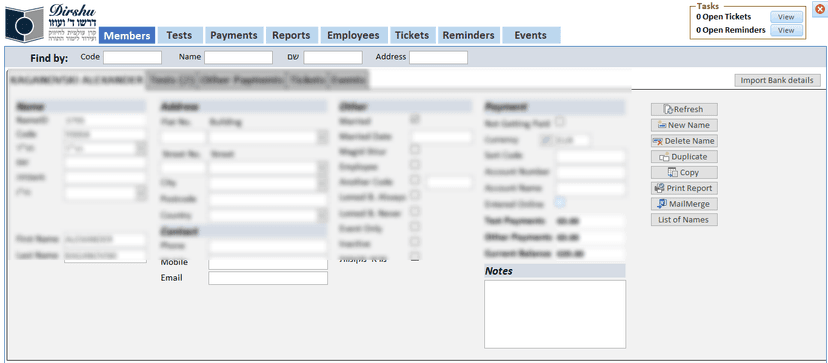
Task: Click Import Bank details button
Action: (777, 80)
